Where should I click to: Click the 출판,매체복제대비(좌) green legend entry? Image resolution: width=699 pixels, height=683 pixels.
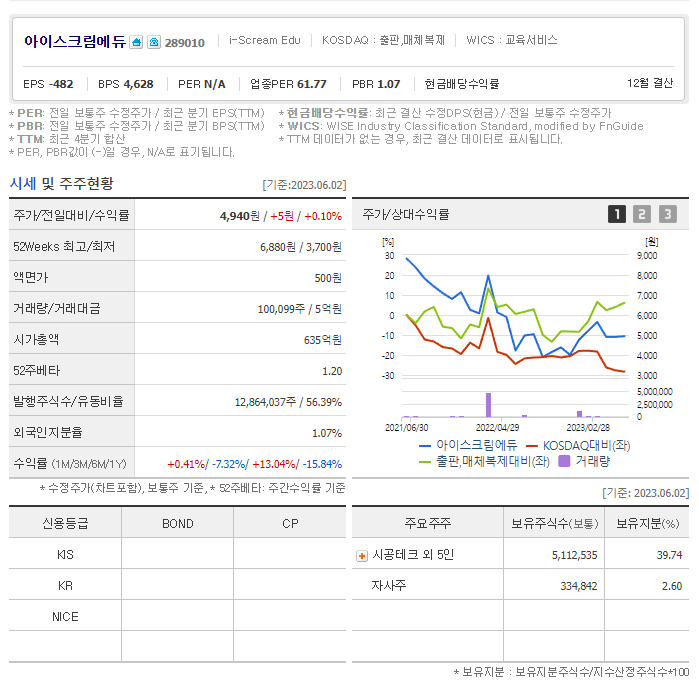coord(484,461)
